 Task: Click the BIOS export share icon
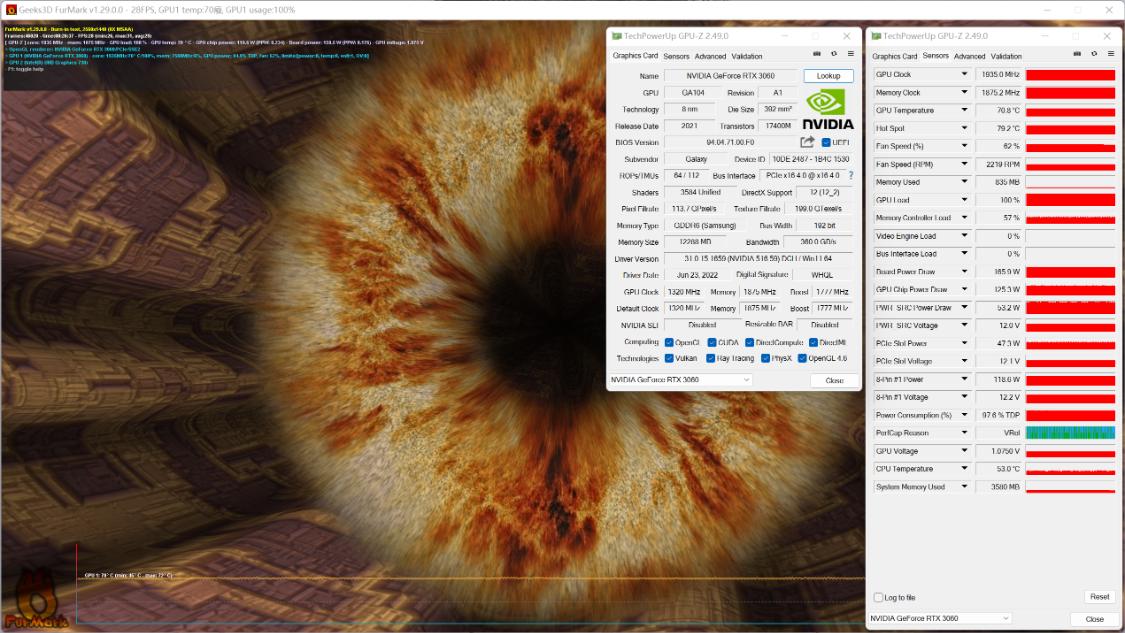807,142
